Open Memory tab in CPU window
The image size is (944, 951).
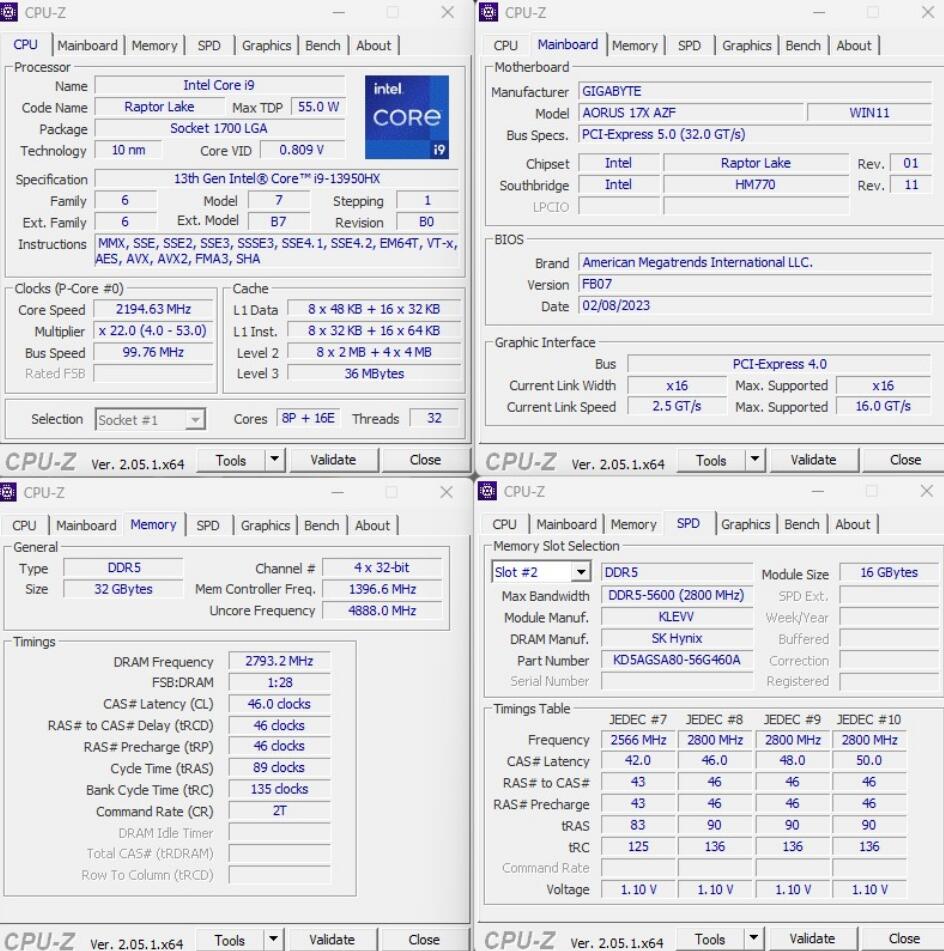tap(154, 45)
